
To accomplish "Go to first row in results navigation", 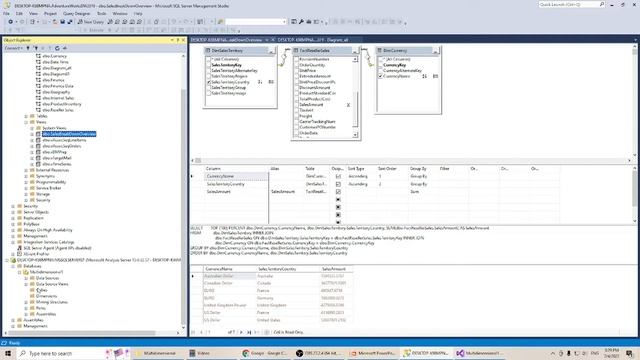I will [x=193, y=332].
